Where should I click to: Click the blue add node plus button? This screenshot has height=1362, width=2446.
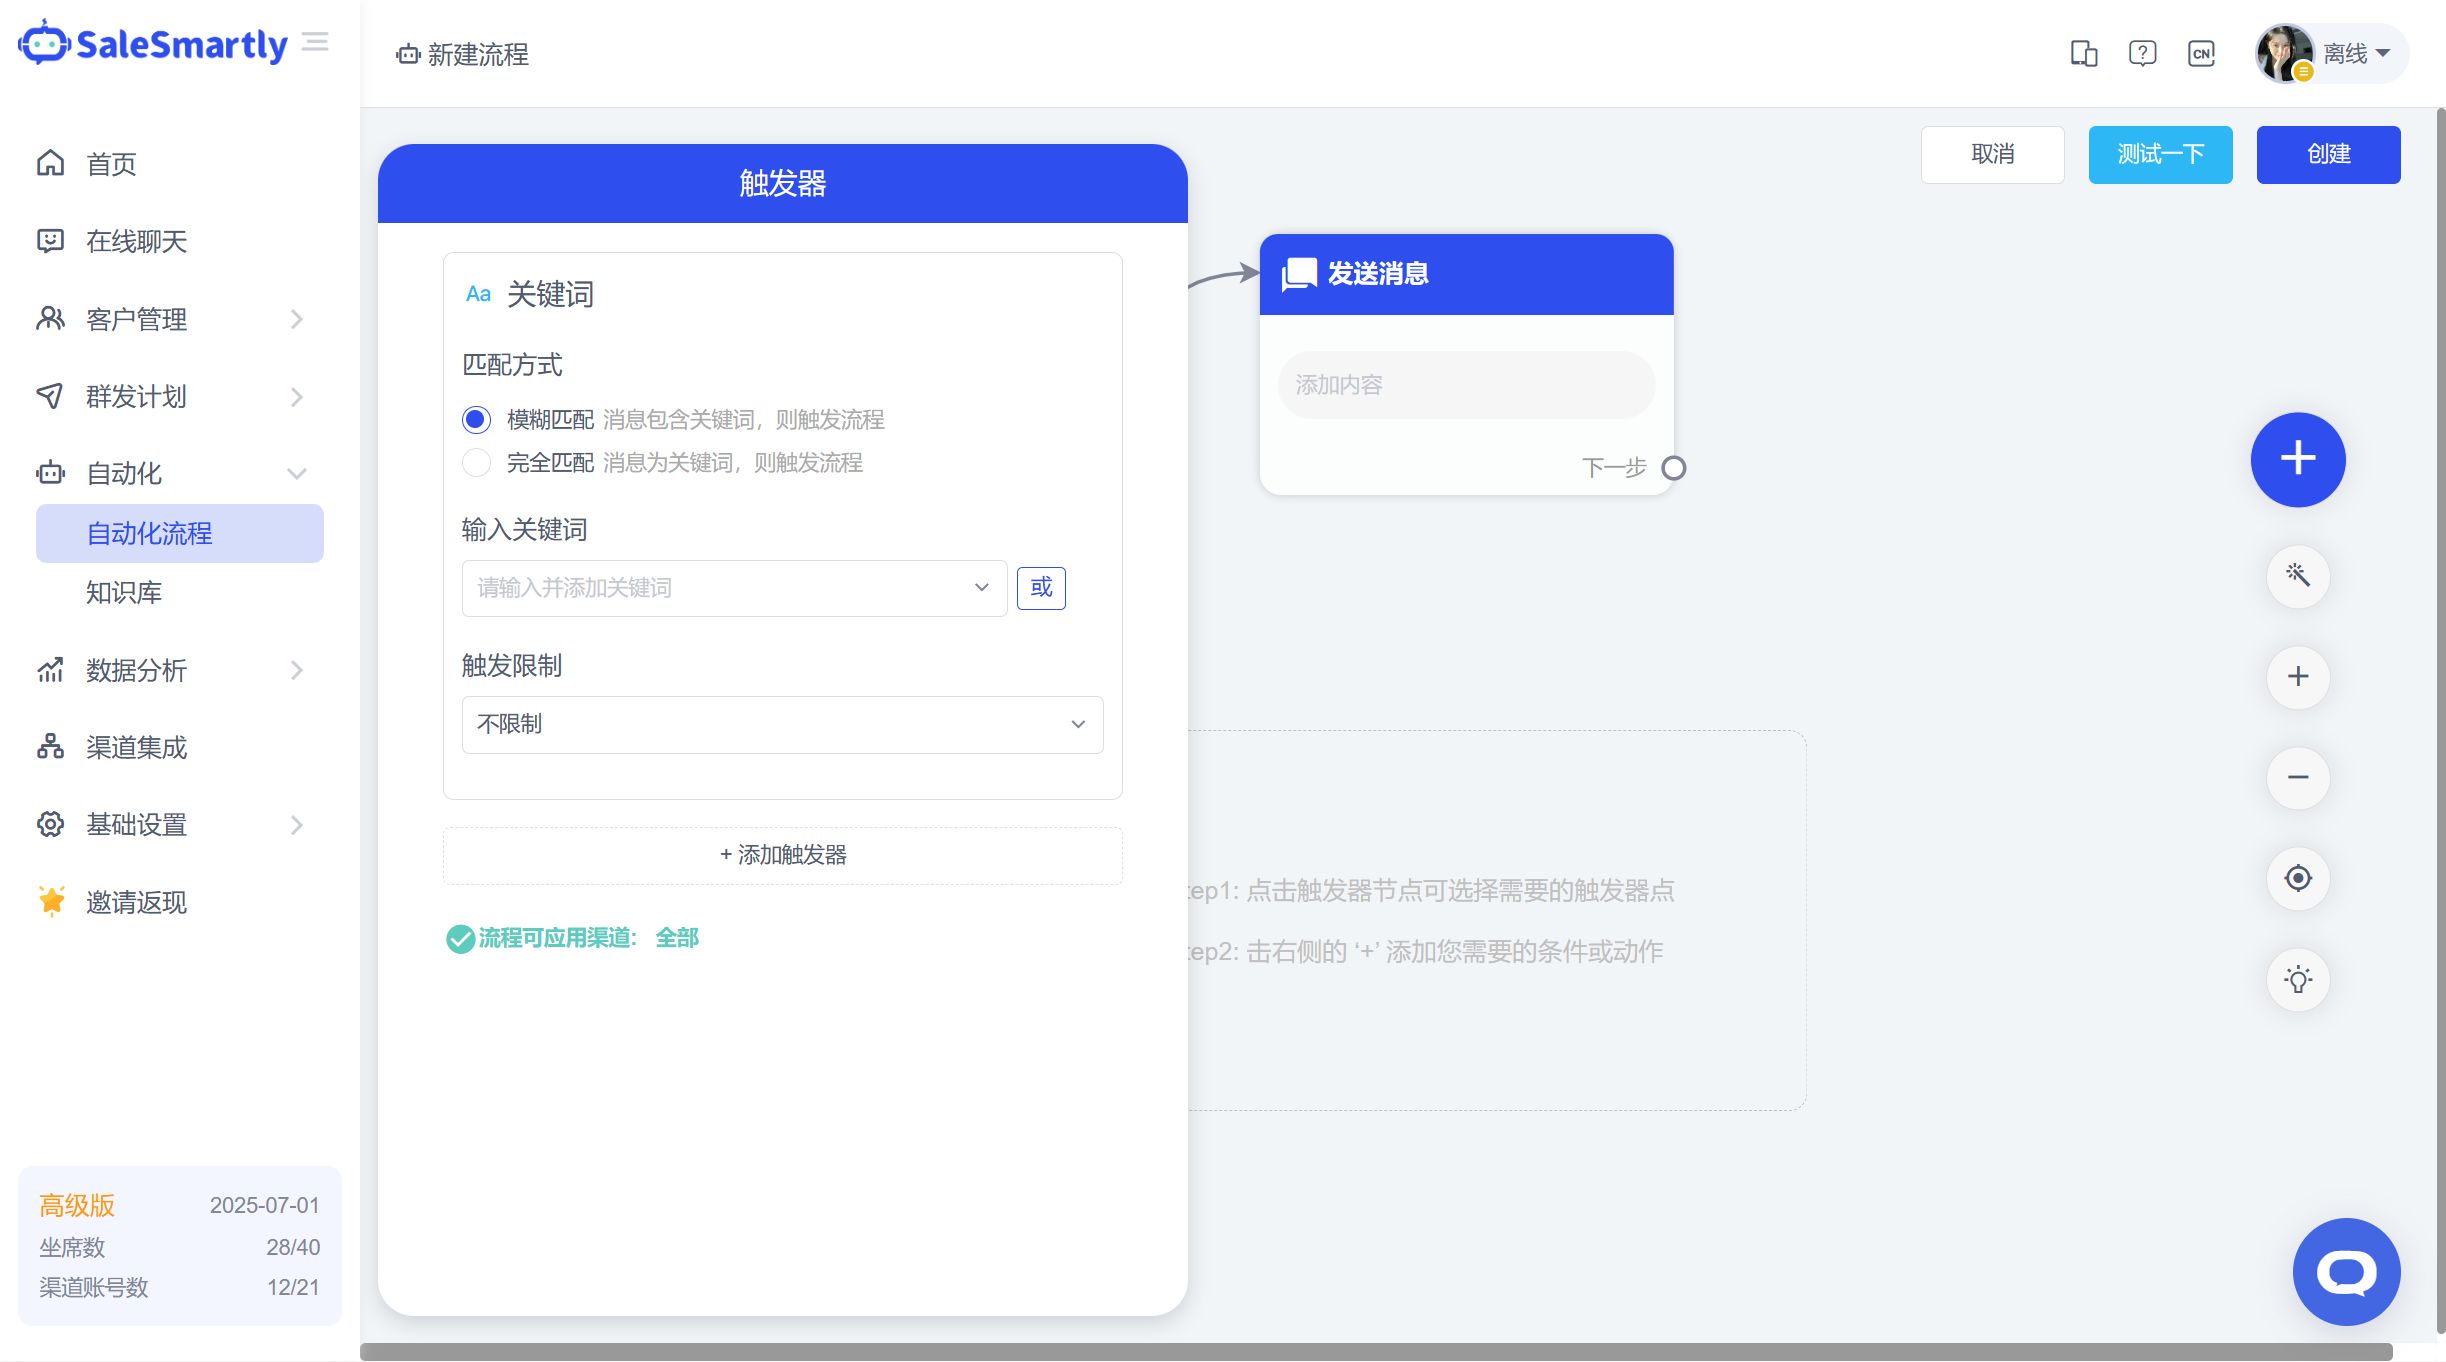point(2297,459)
